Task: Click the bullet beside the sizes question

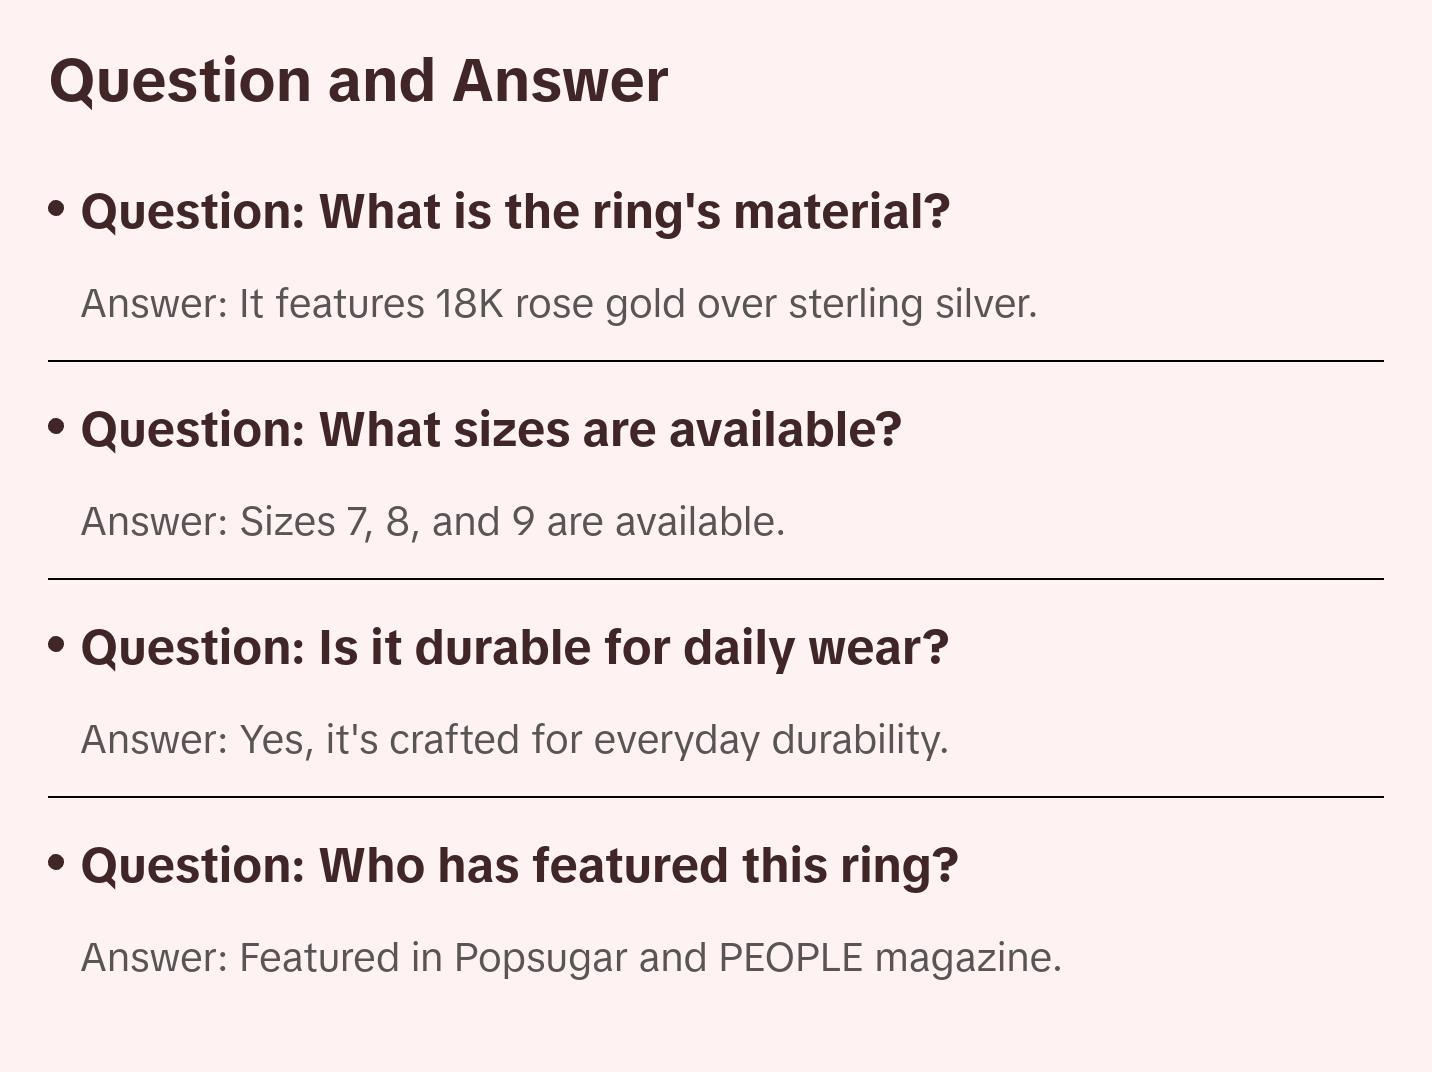Action: (57, 426)
